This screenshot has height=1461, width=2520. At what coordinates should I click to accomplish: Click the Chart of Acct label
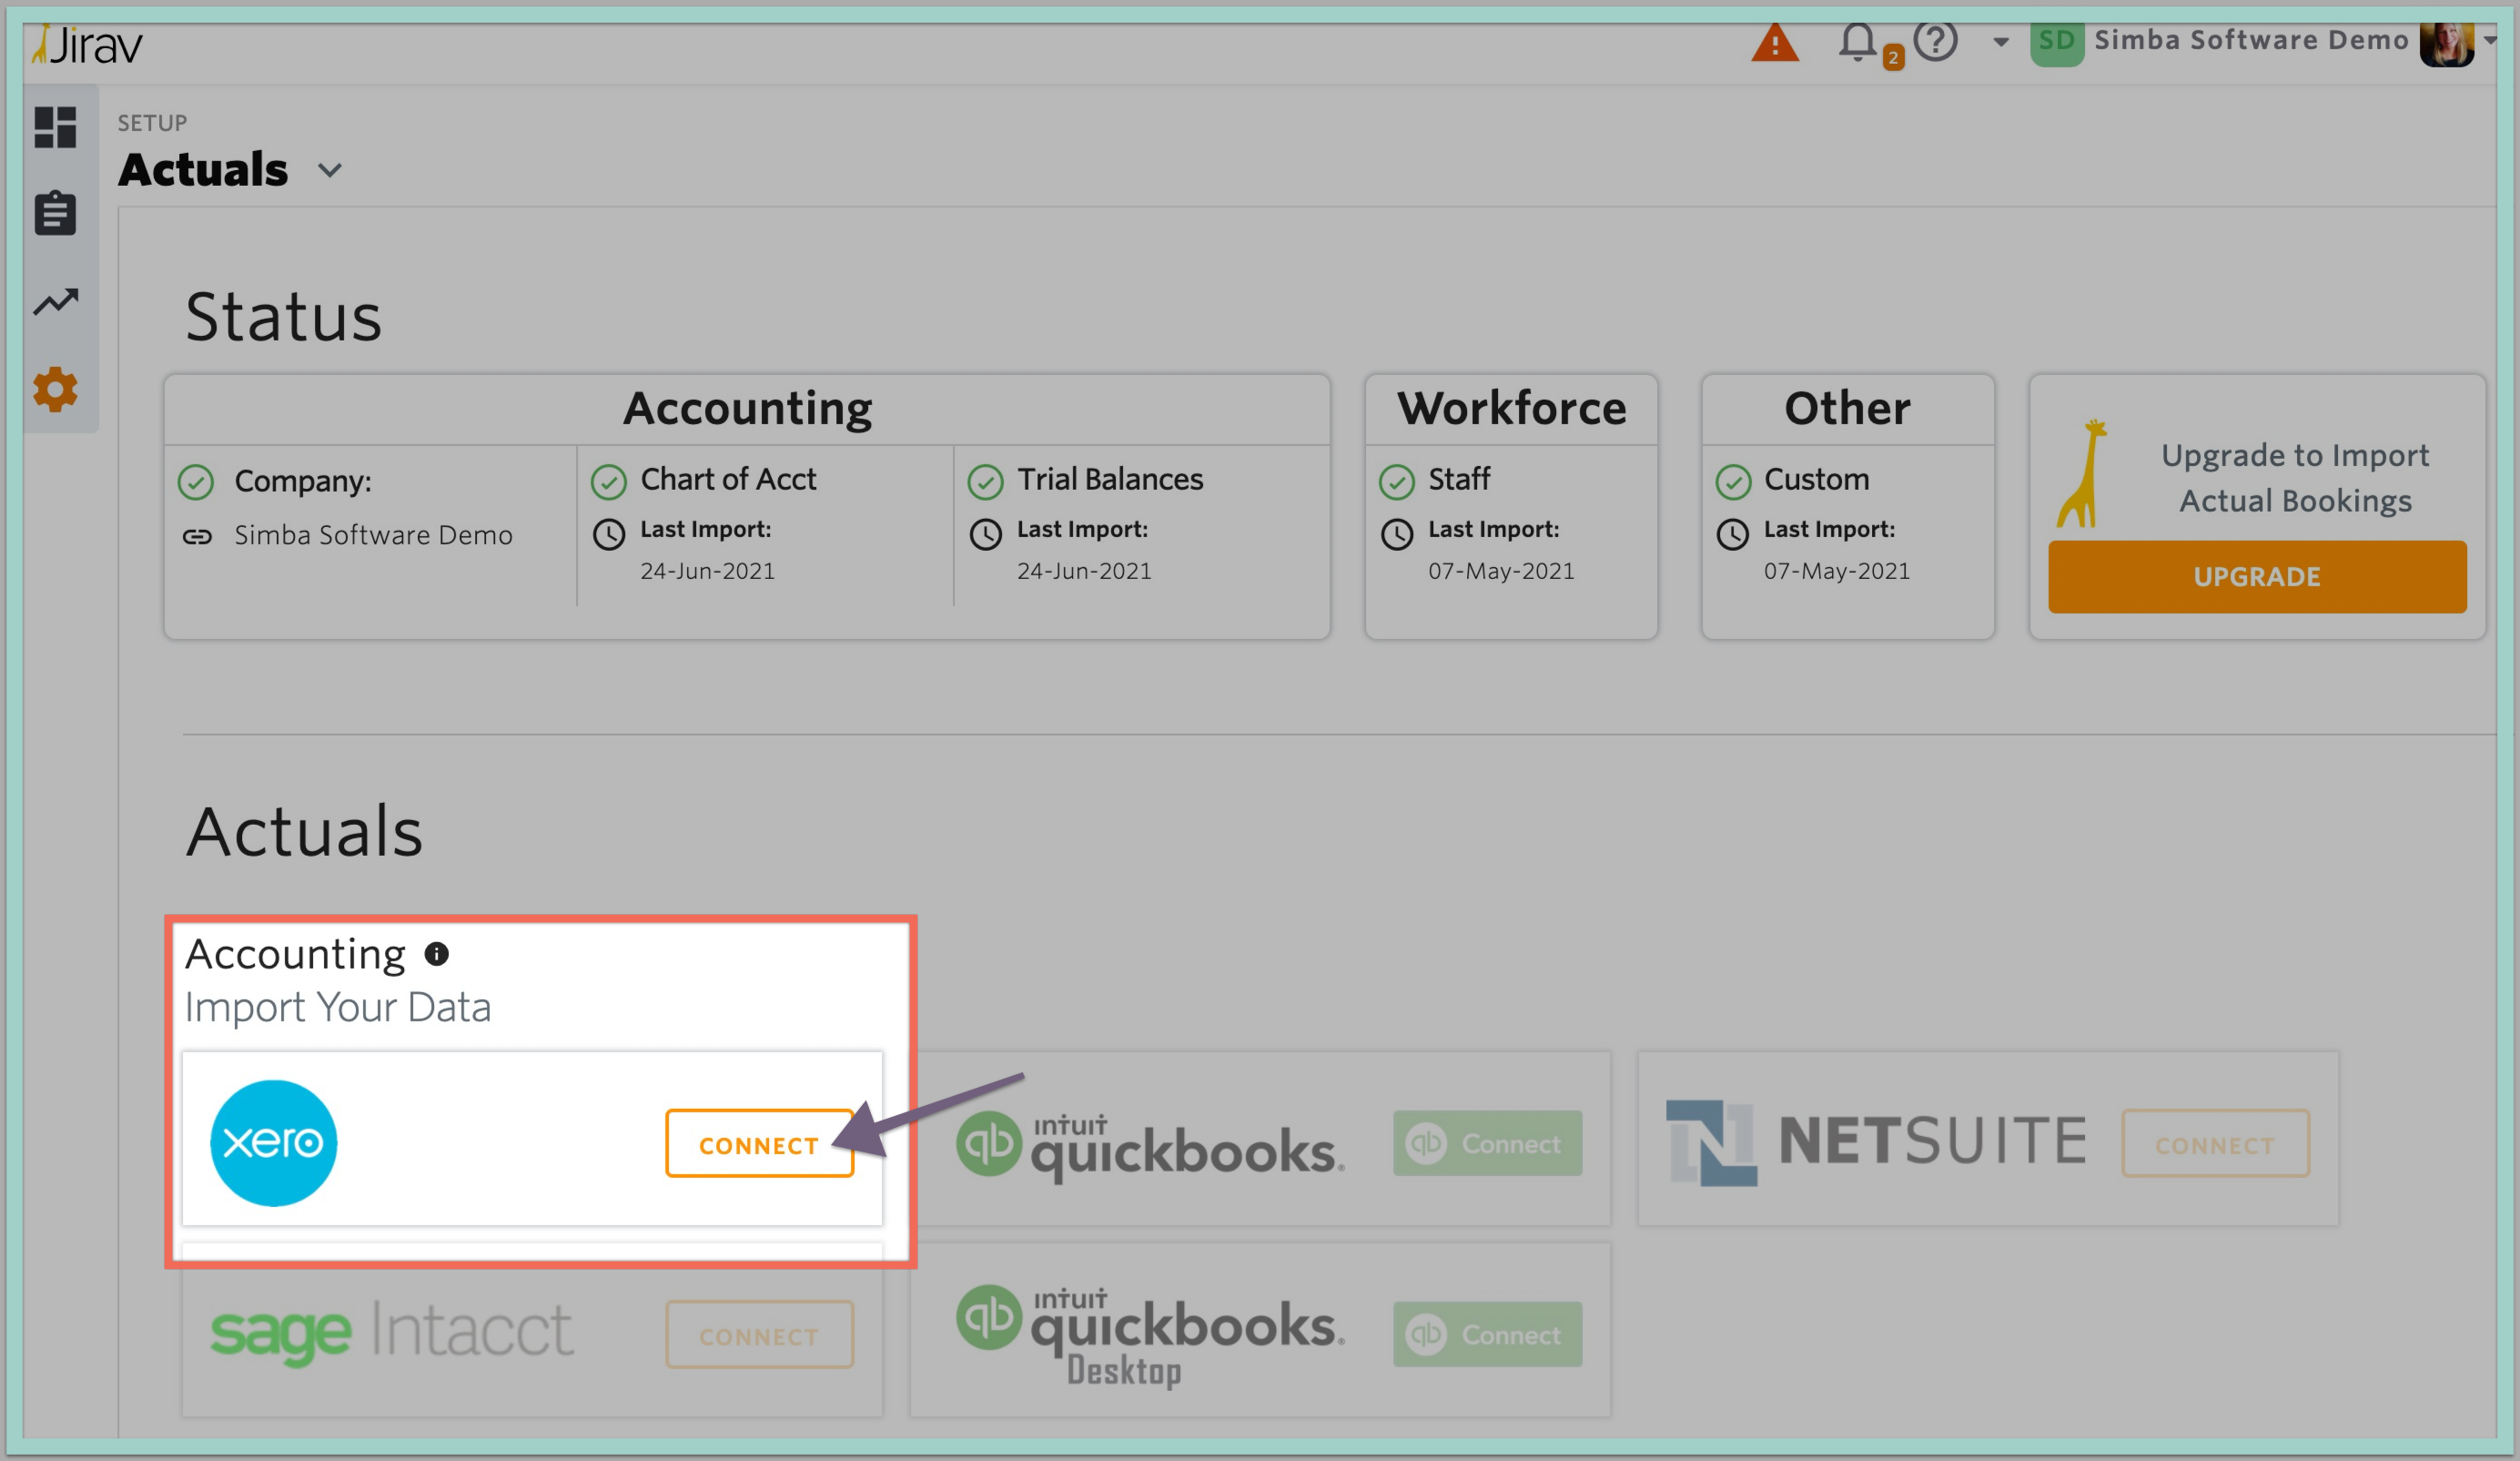728,480
